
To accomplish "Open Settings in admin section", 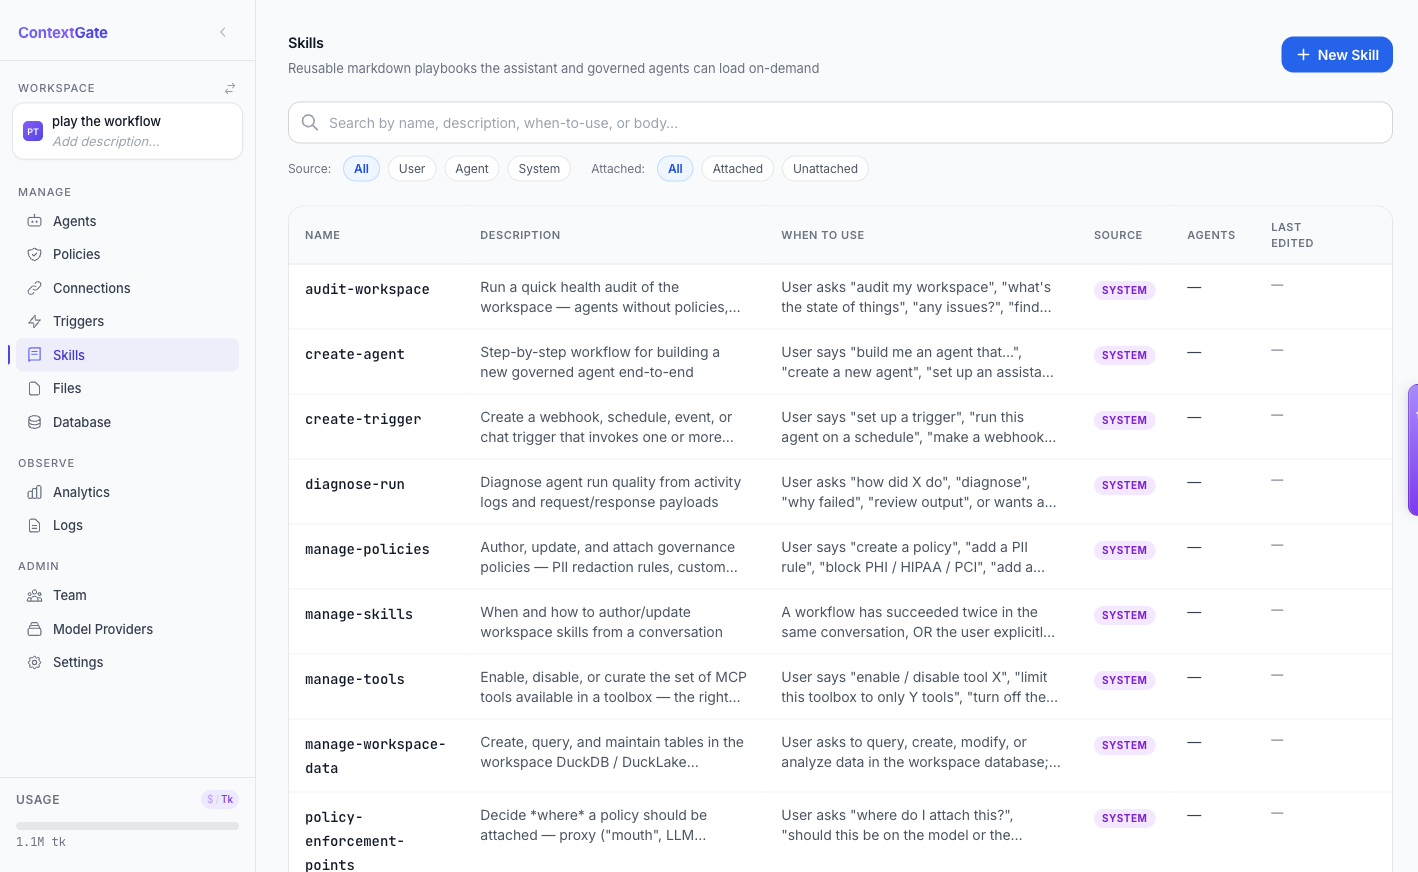I will [127, 662].
